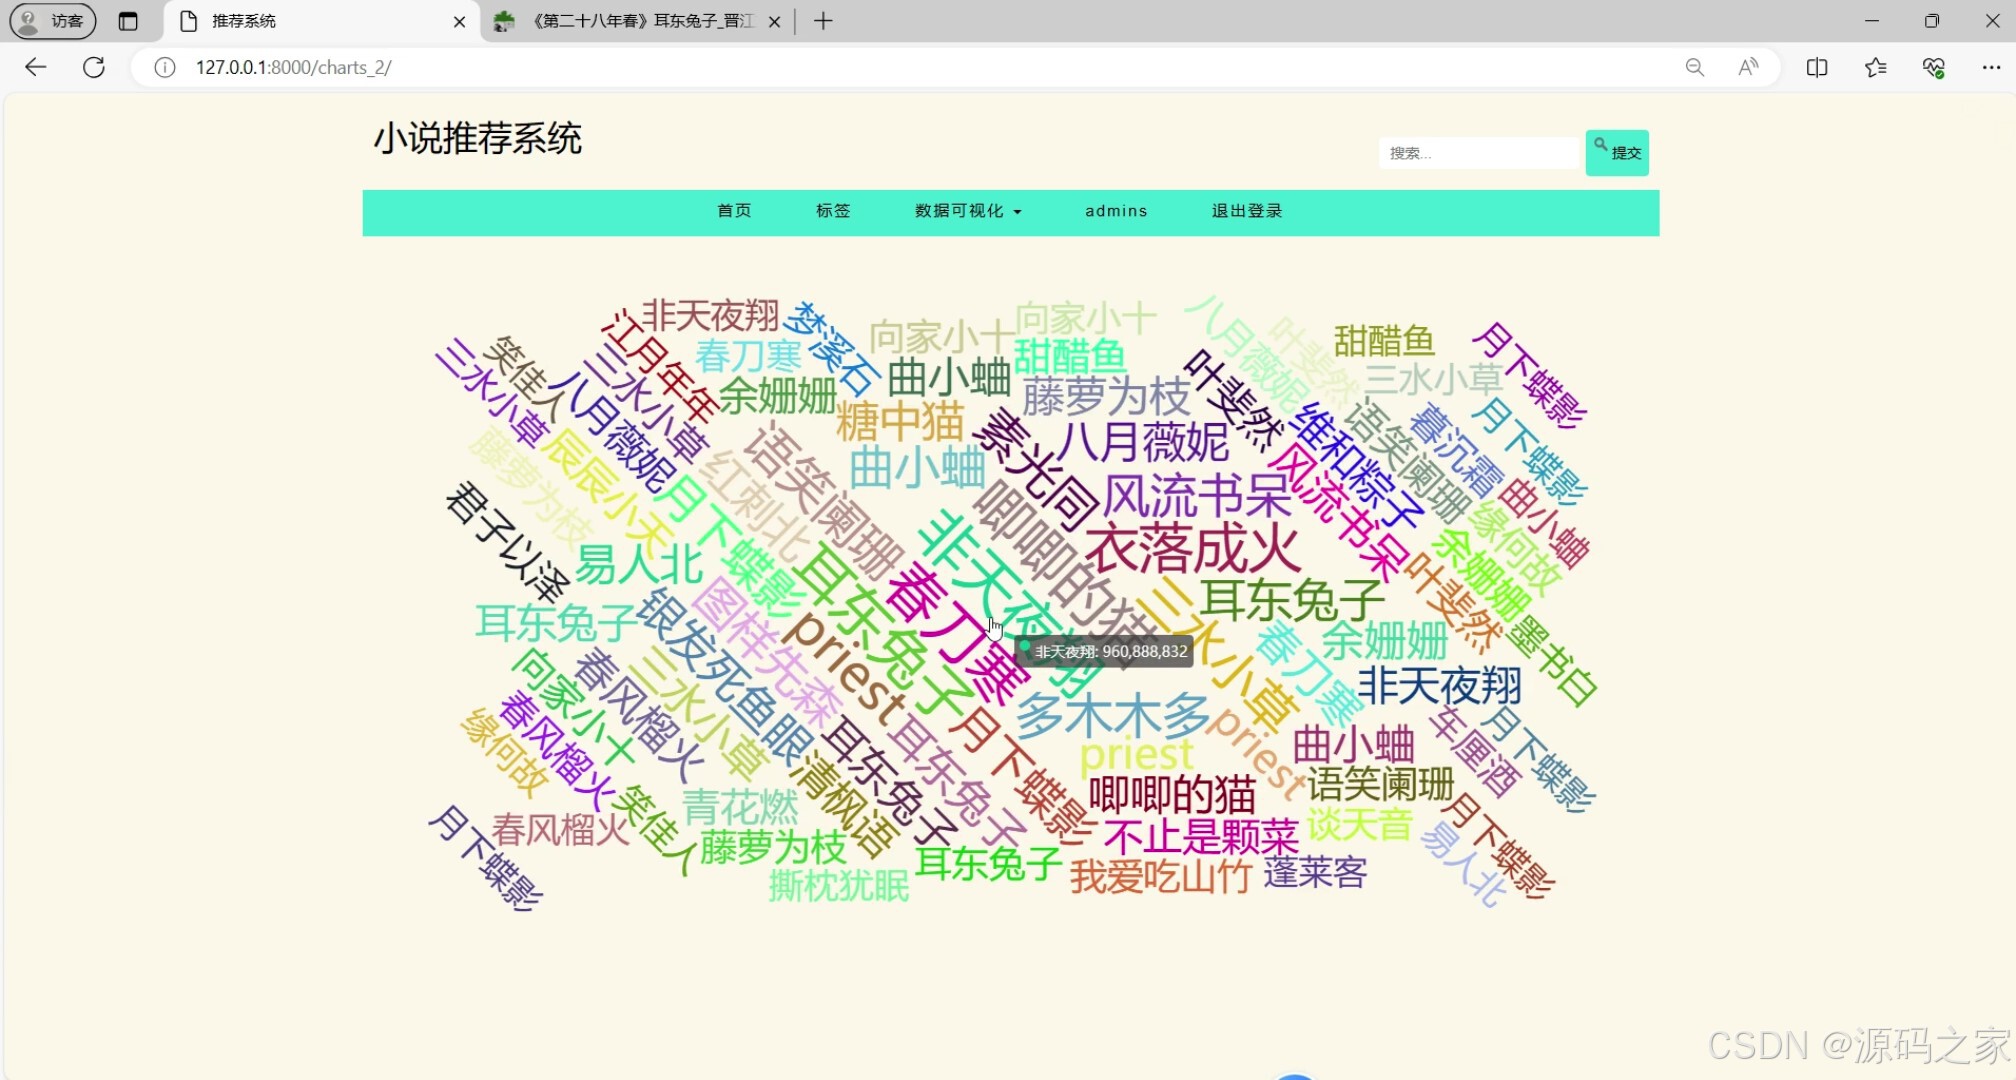Click the site info icon next to the URL
2016x1080 pixels.
(x=163, y=68)
